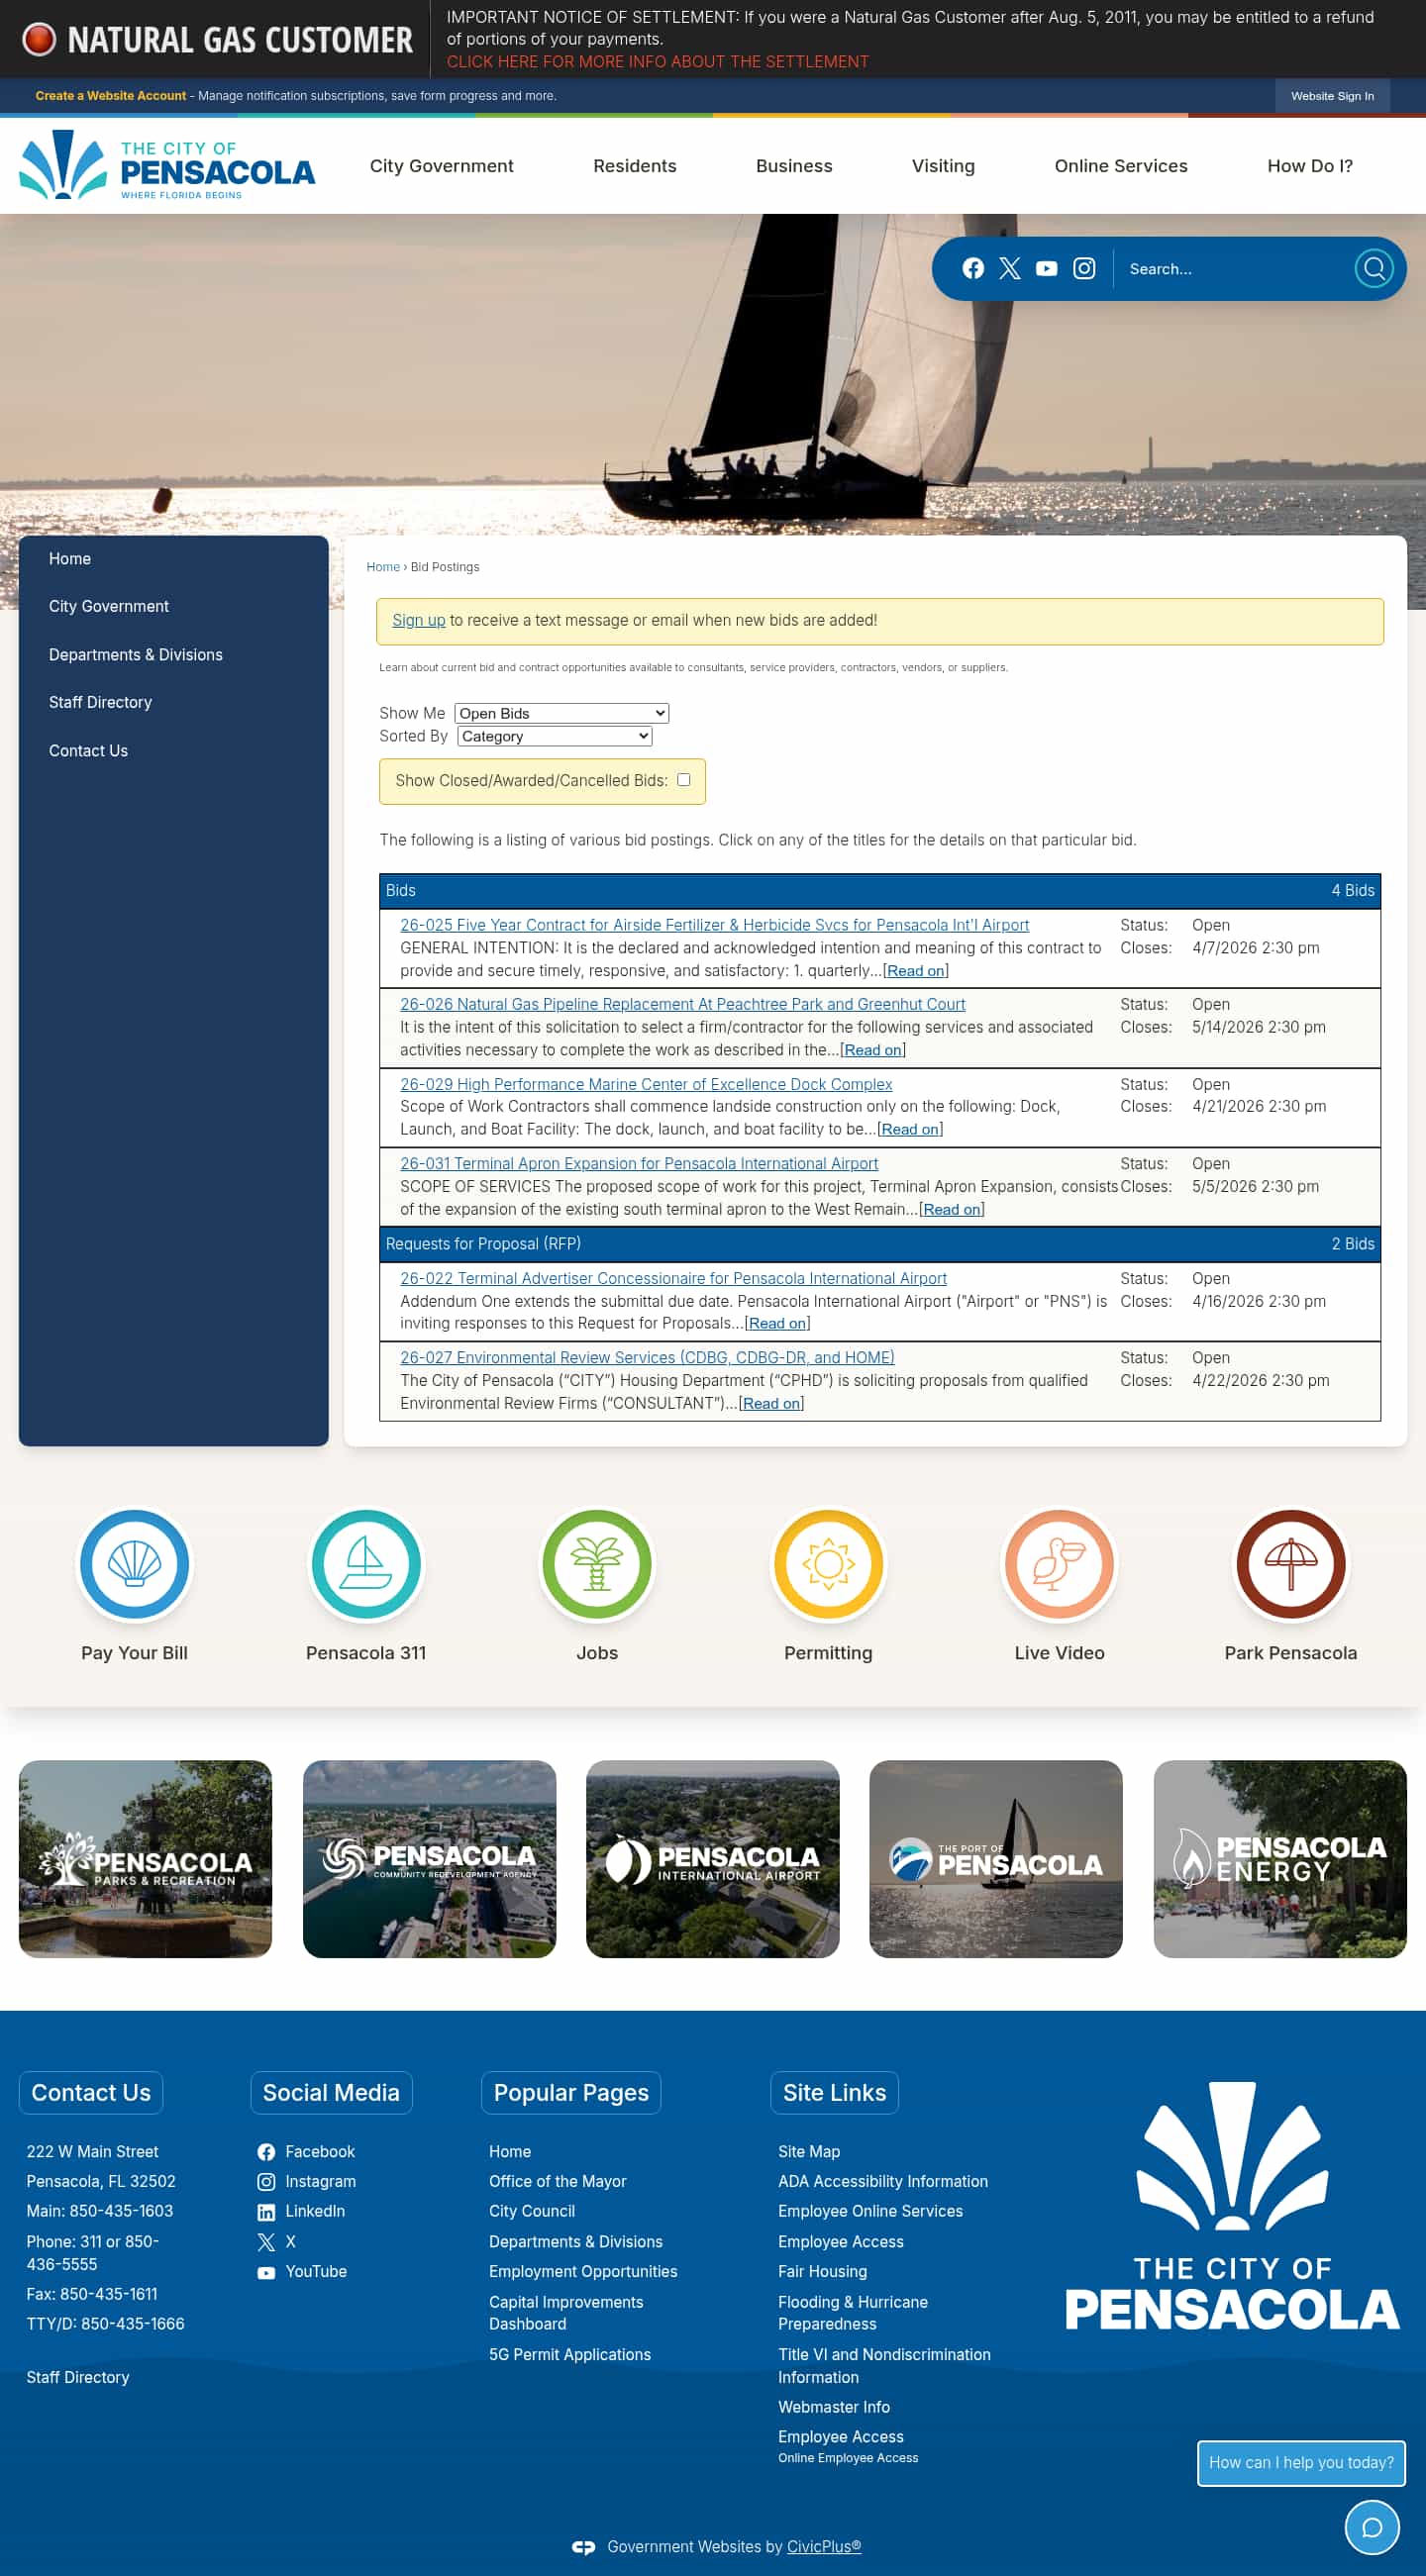Open footer YouTube social link
The width and height of the screenshot is (1426, 2576).
point(302,2271)
